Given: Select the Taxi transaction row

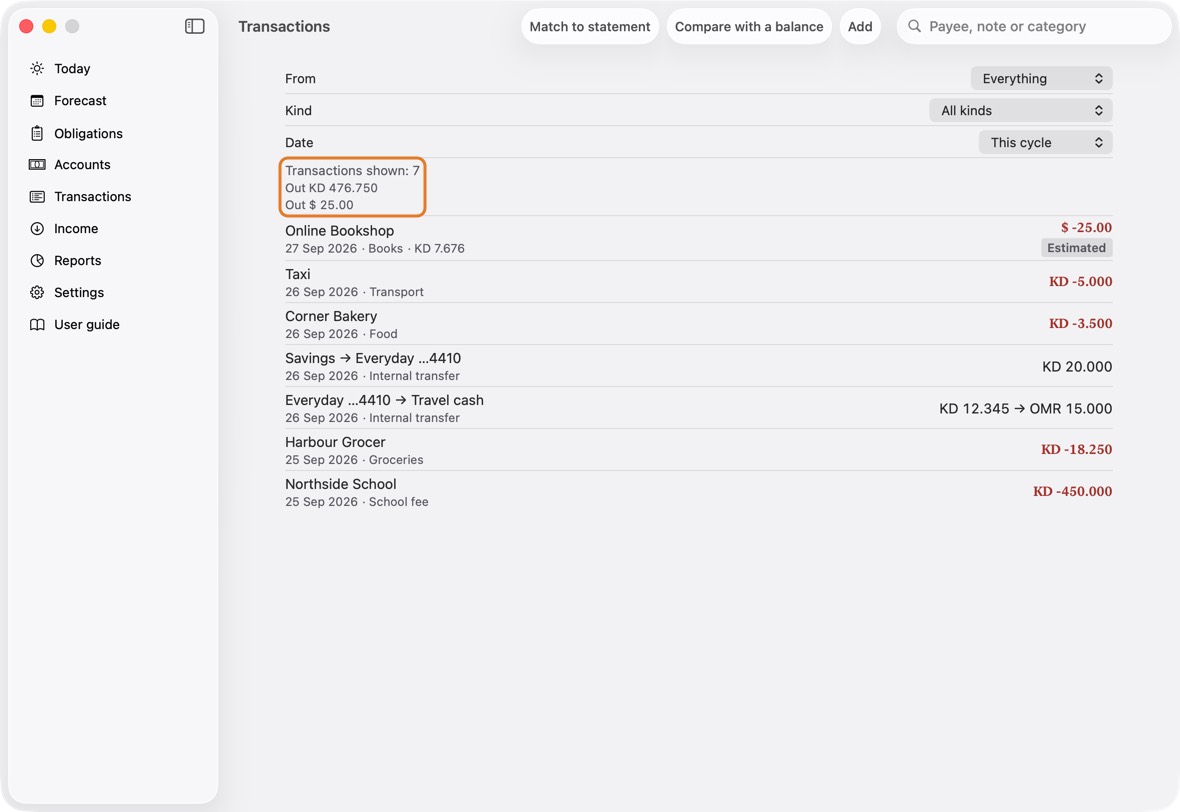Looking at the screenshot, I should [698, 282].
